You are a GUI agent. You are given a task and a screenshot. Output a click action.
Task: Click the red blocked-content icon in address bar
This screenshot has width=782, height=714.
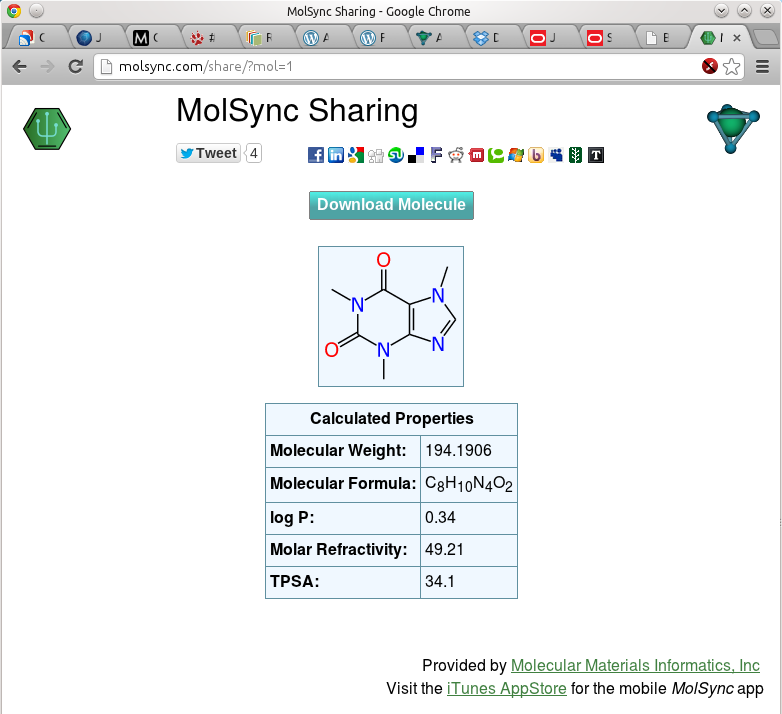pos(709,67)
